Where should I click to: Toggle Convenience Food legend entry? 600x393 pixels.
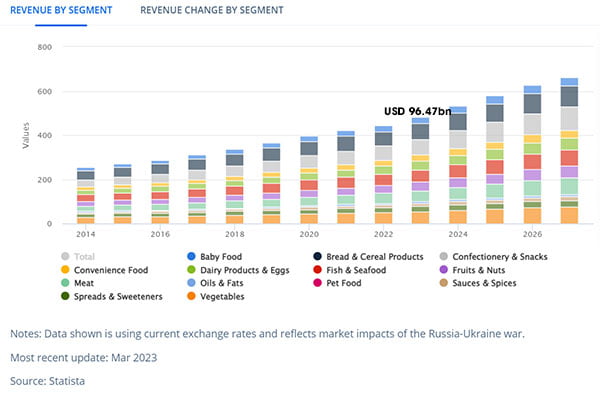pyautogui.click(x=104, y=270)
